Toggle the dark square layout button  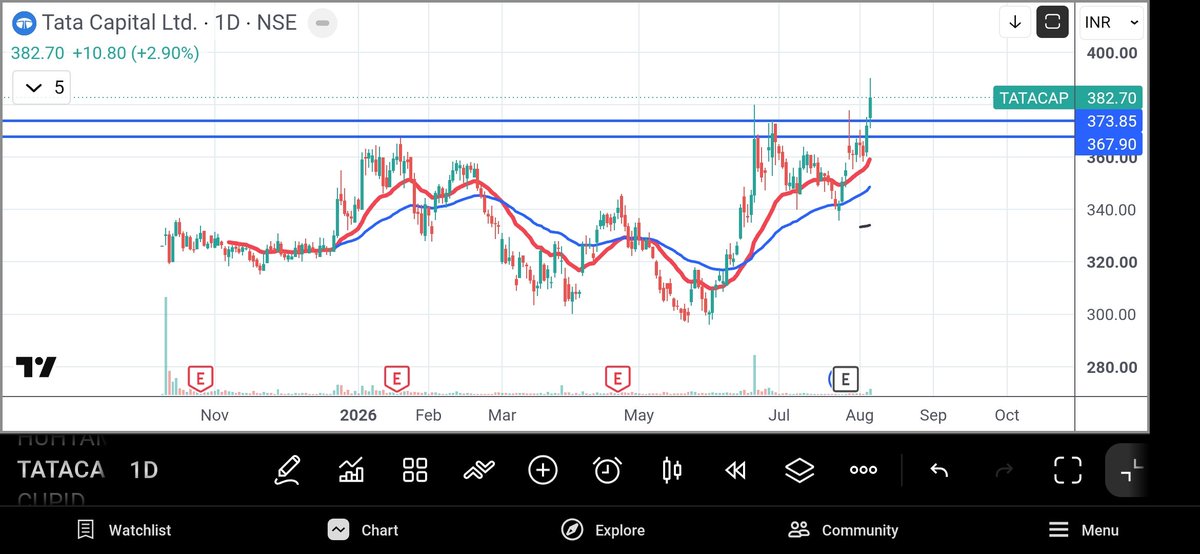point(1052,22)
